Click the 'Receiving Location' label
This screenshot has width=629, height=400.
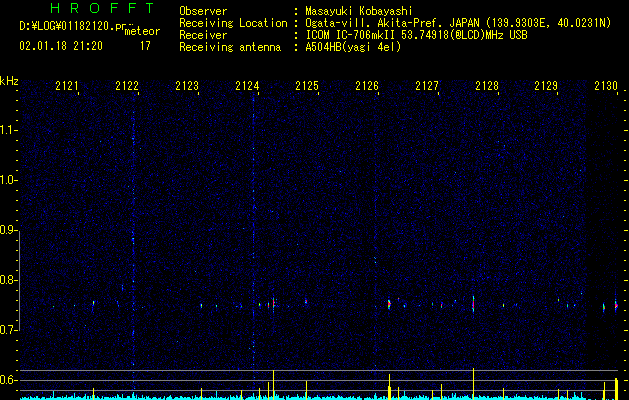[233, 23]
